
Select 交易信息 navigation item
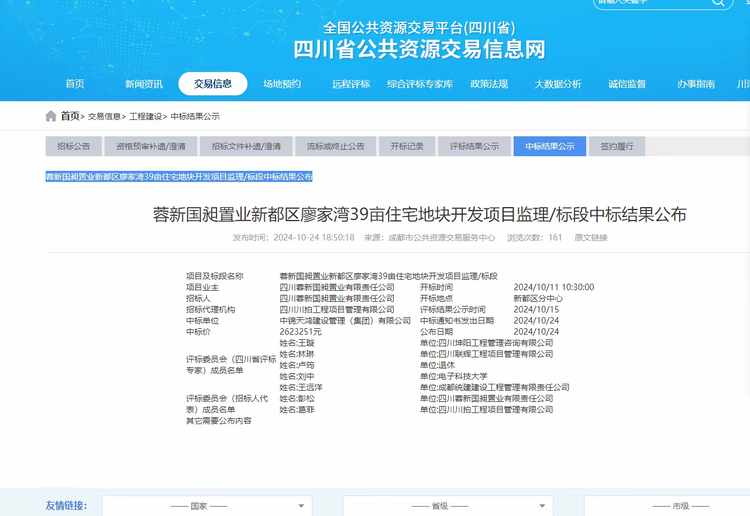[213, 84]
